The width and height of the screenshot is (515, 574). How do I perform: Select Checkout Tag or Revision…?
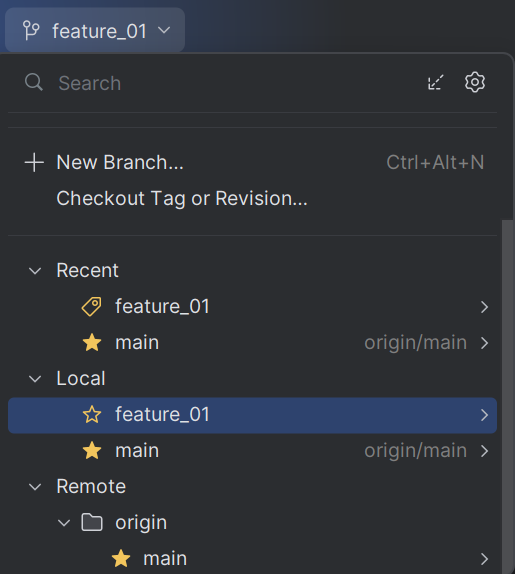click(x=182, y=198)
